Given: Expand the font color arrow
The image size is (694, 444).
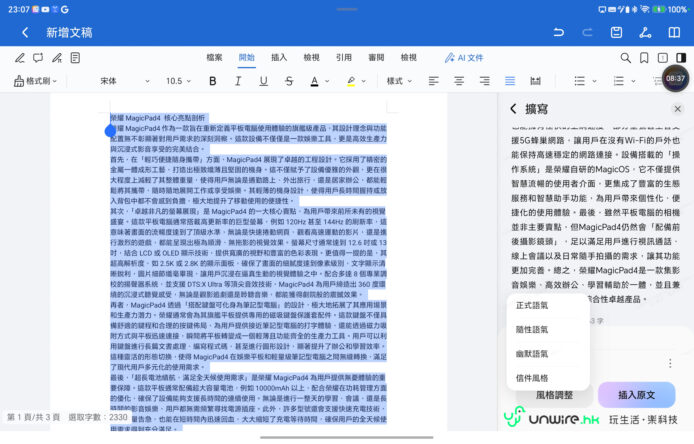Looking at the screenshot, I should tap(328, 81).
